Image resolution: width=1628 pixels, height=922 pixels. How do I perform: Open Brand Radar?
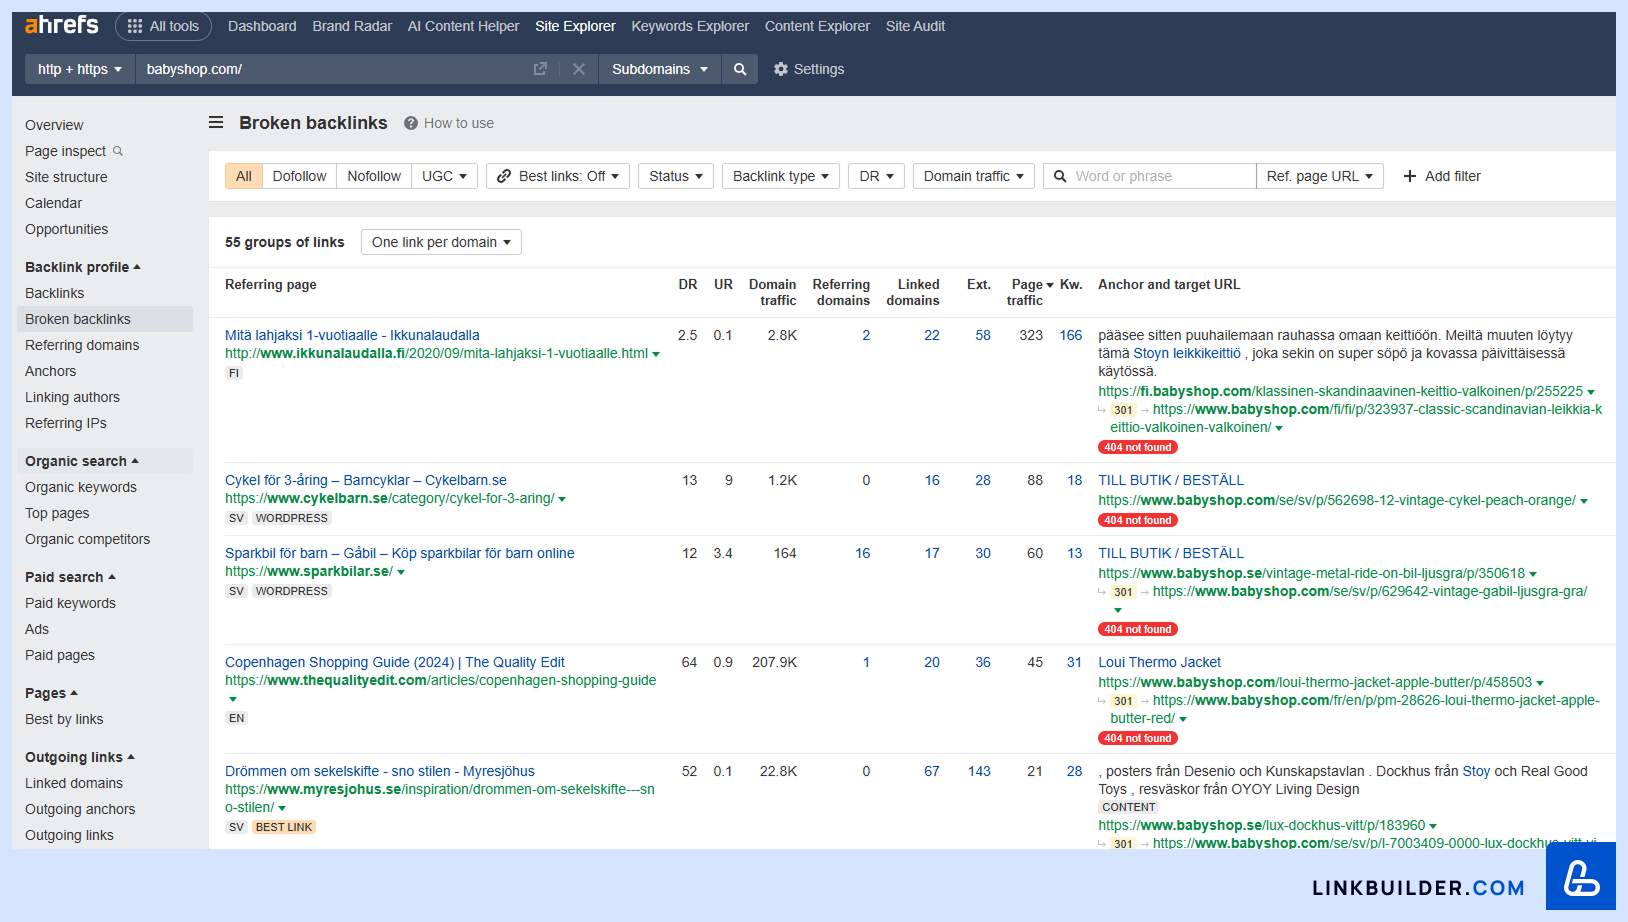(352, 26)
